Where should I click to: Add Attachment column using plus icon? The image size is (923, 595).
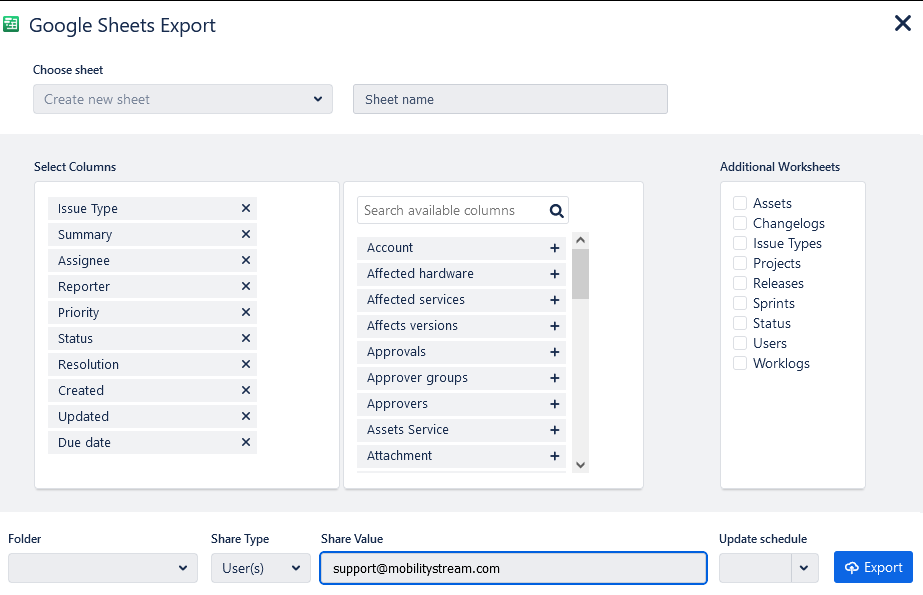[555, 456]
